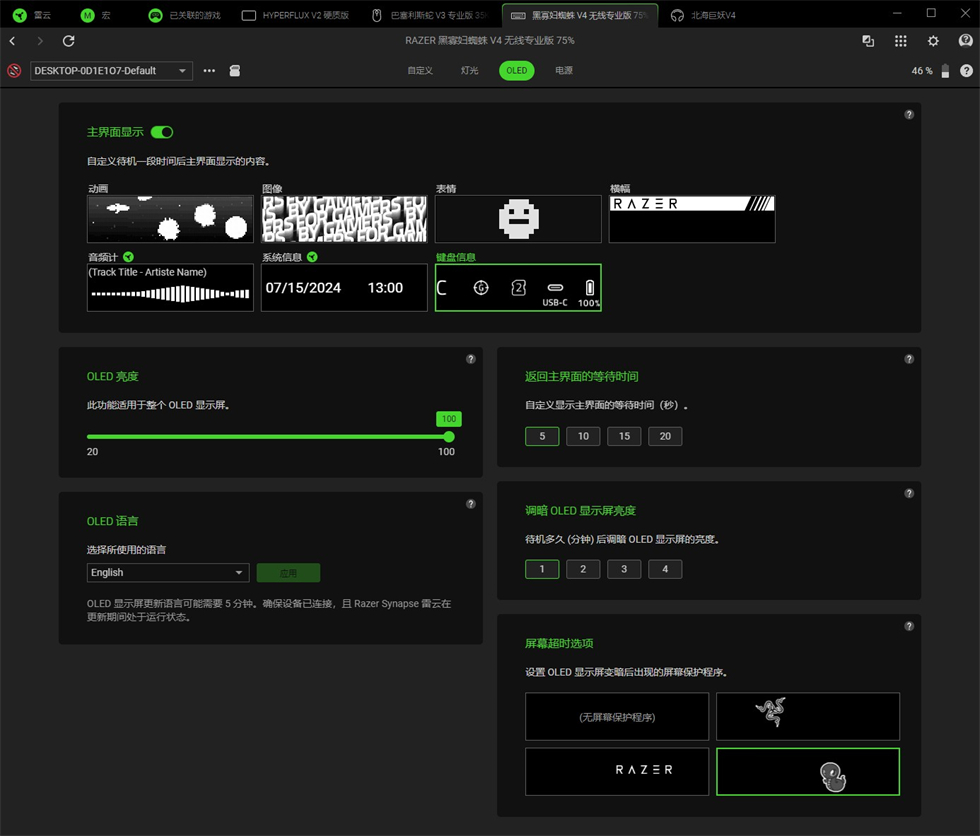Set return wait time to 15 seconds
This screenshot has height=836, width=980.
tap(624, 436)
